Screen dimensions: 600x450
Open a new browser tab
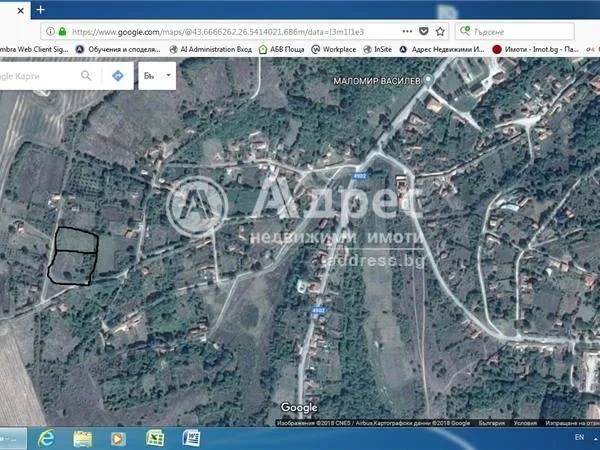(x=41, y=9)
